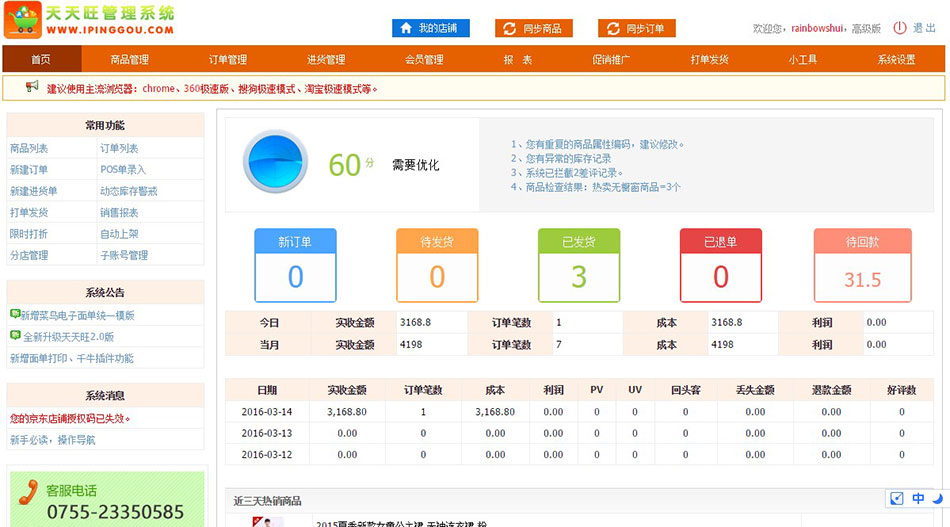Expand the 系统设置 navigation menu
The width and height of the screenshot is (950, 527).
click(896, 60)
